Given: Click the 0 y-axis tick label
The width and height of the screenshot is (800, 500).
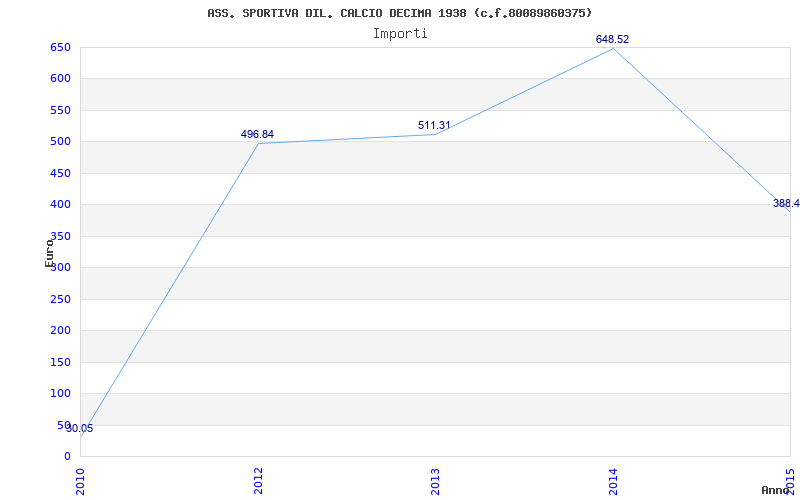Looking at the screenshot, I should [67, 456].
